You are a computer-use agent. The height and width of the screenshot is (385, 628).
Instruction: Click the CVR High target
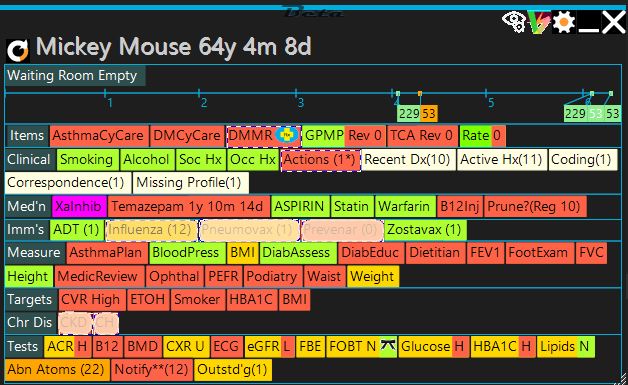(x=92, y=300)
